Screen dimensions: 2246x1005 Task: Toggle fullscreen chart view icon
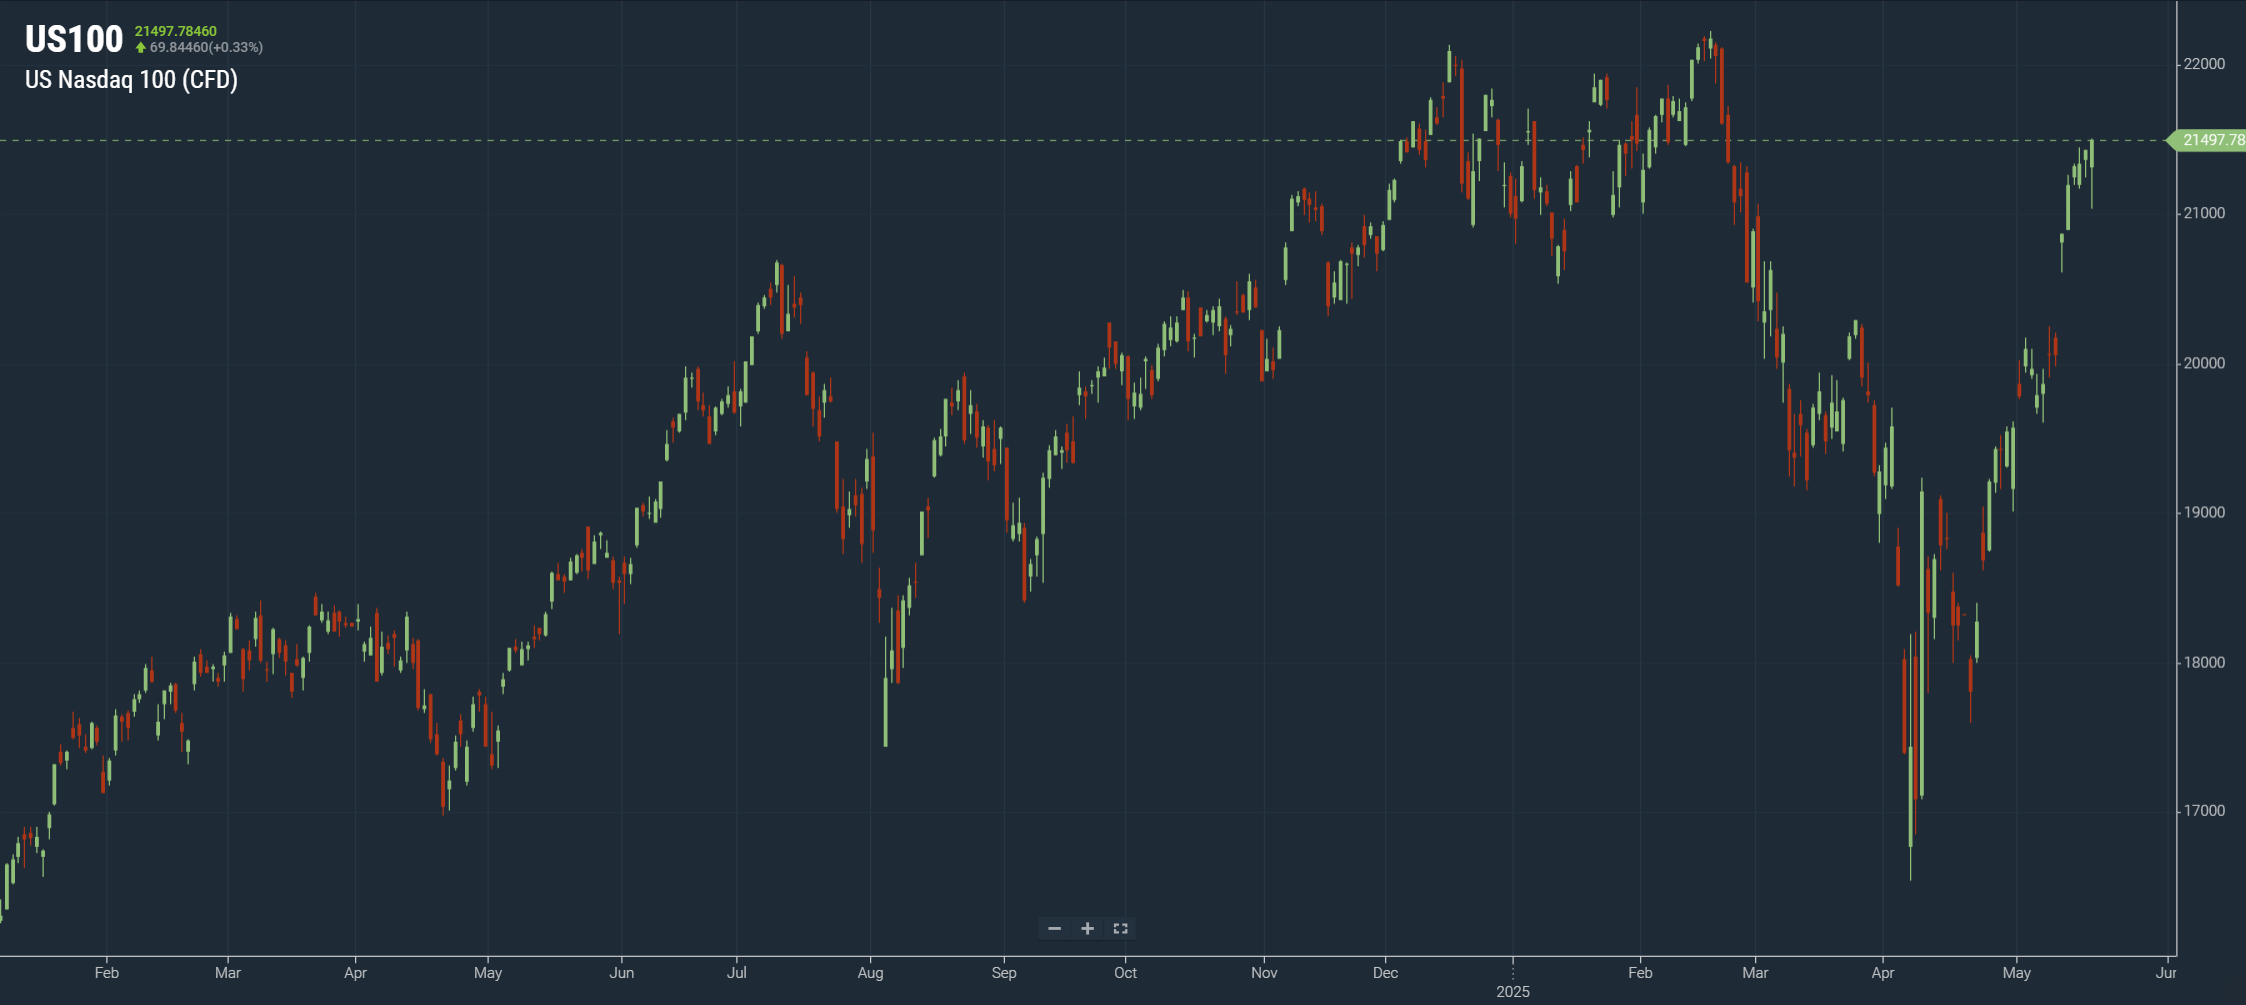[1120, 929]
